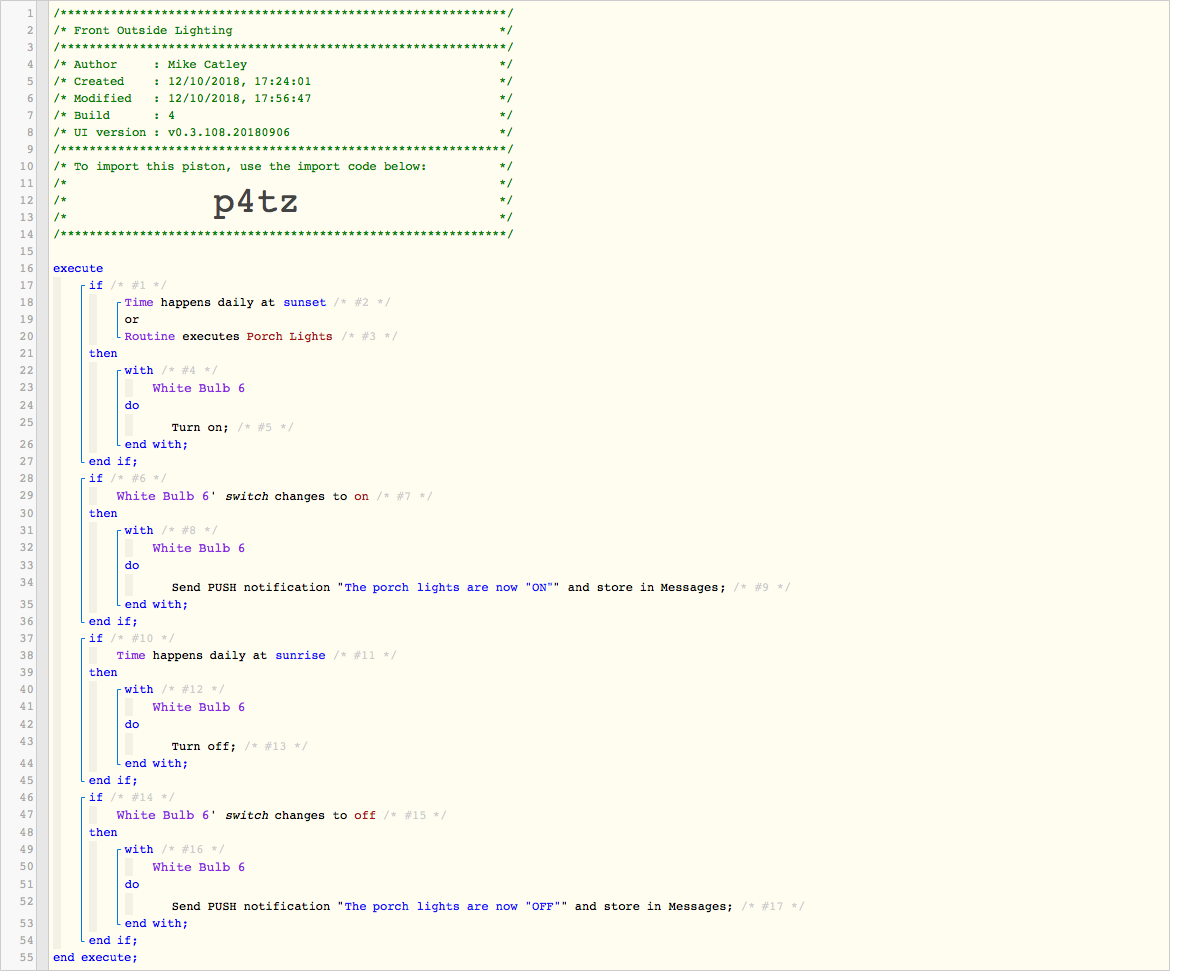Click the import code 'p4tz'

click(255, 201)
